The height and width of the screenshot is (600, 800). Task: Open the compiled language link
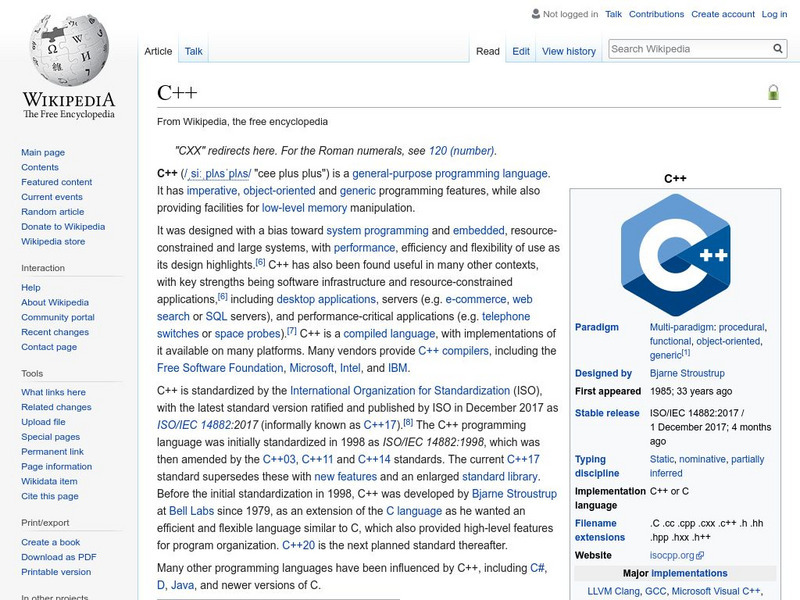[x=389, y=334]
